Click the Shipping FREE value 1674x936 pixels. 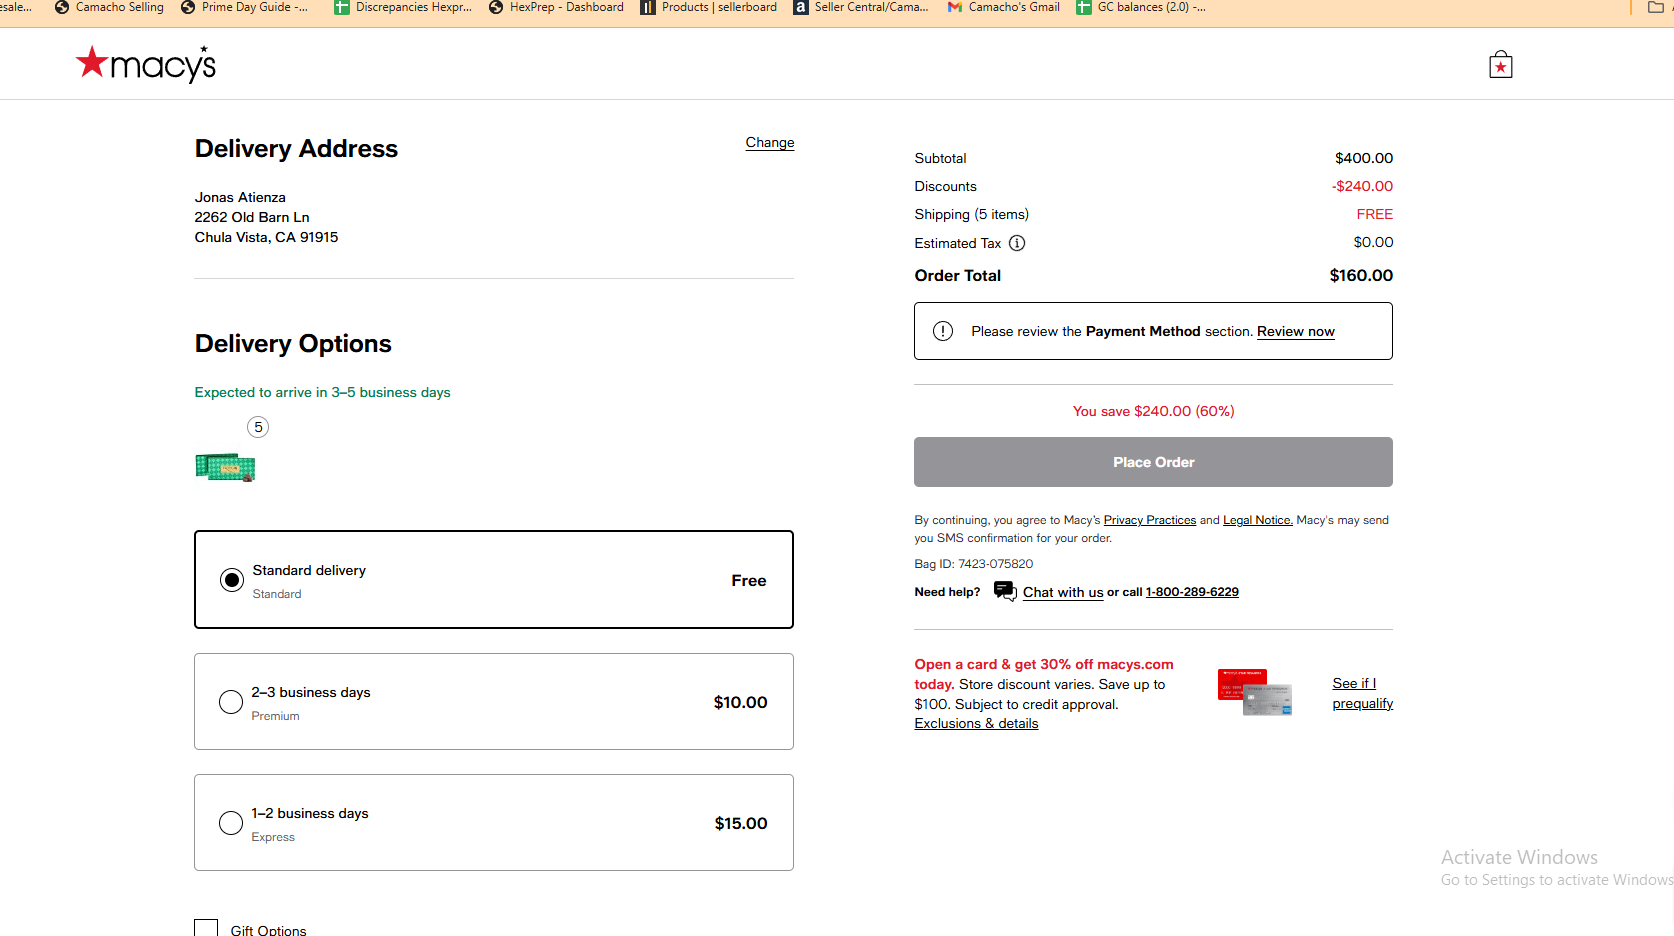1374,214
